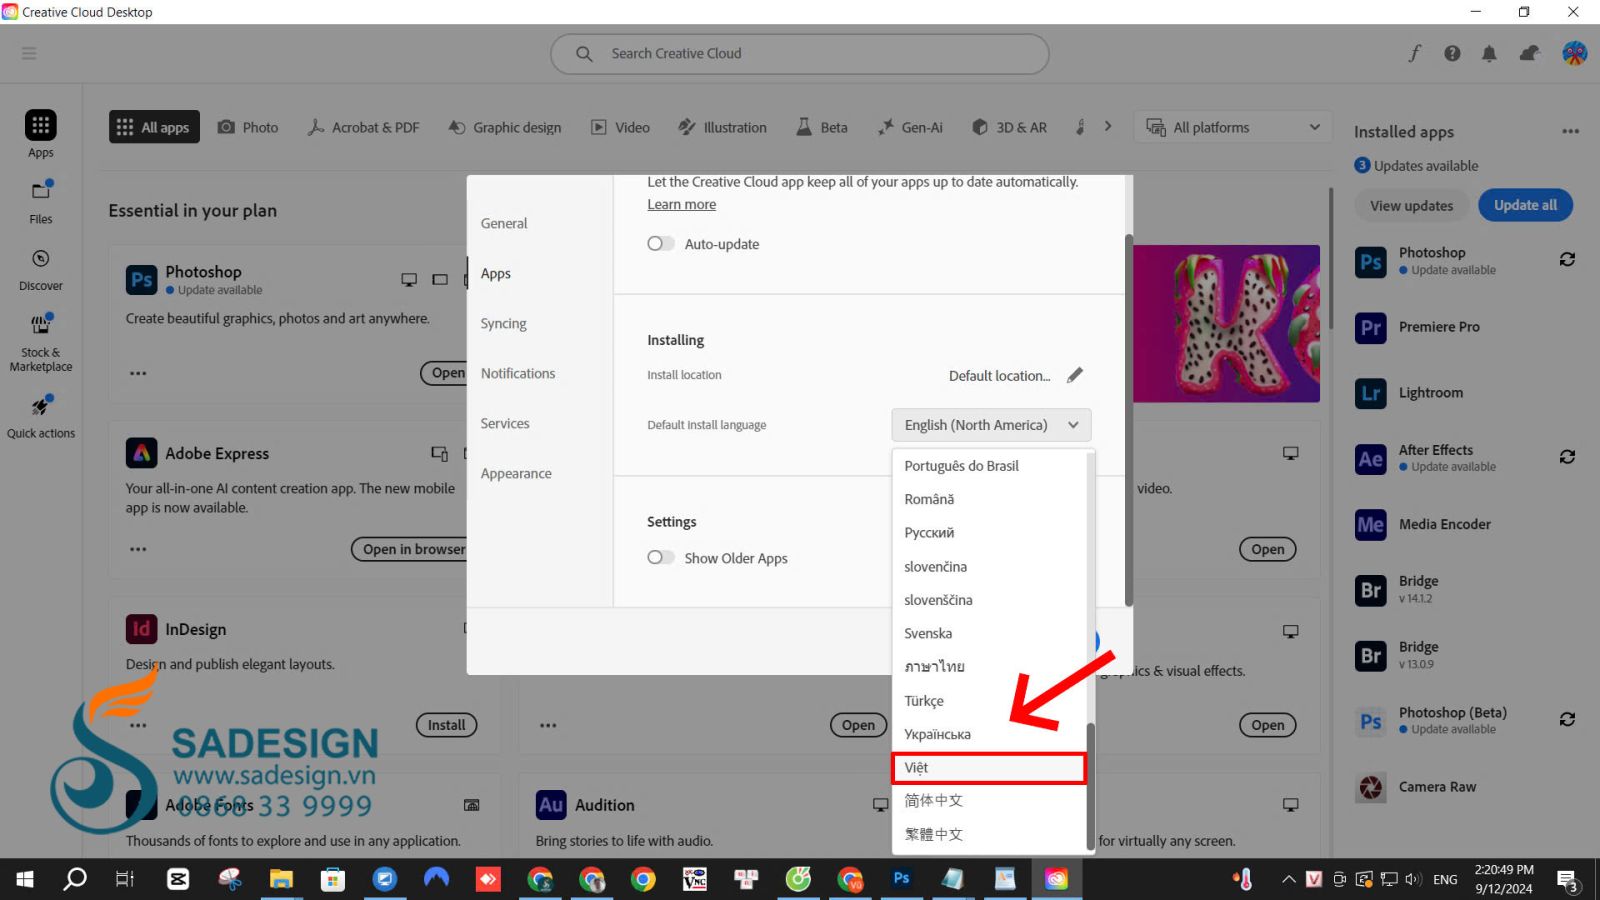Install InDesign with Install button
Viewport: 1600px width, 900px height.
pos(446,725)
